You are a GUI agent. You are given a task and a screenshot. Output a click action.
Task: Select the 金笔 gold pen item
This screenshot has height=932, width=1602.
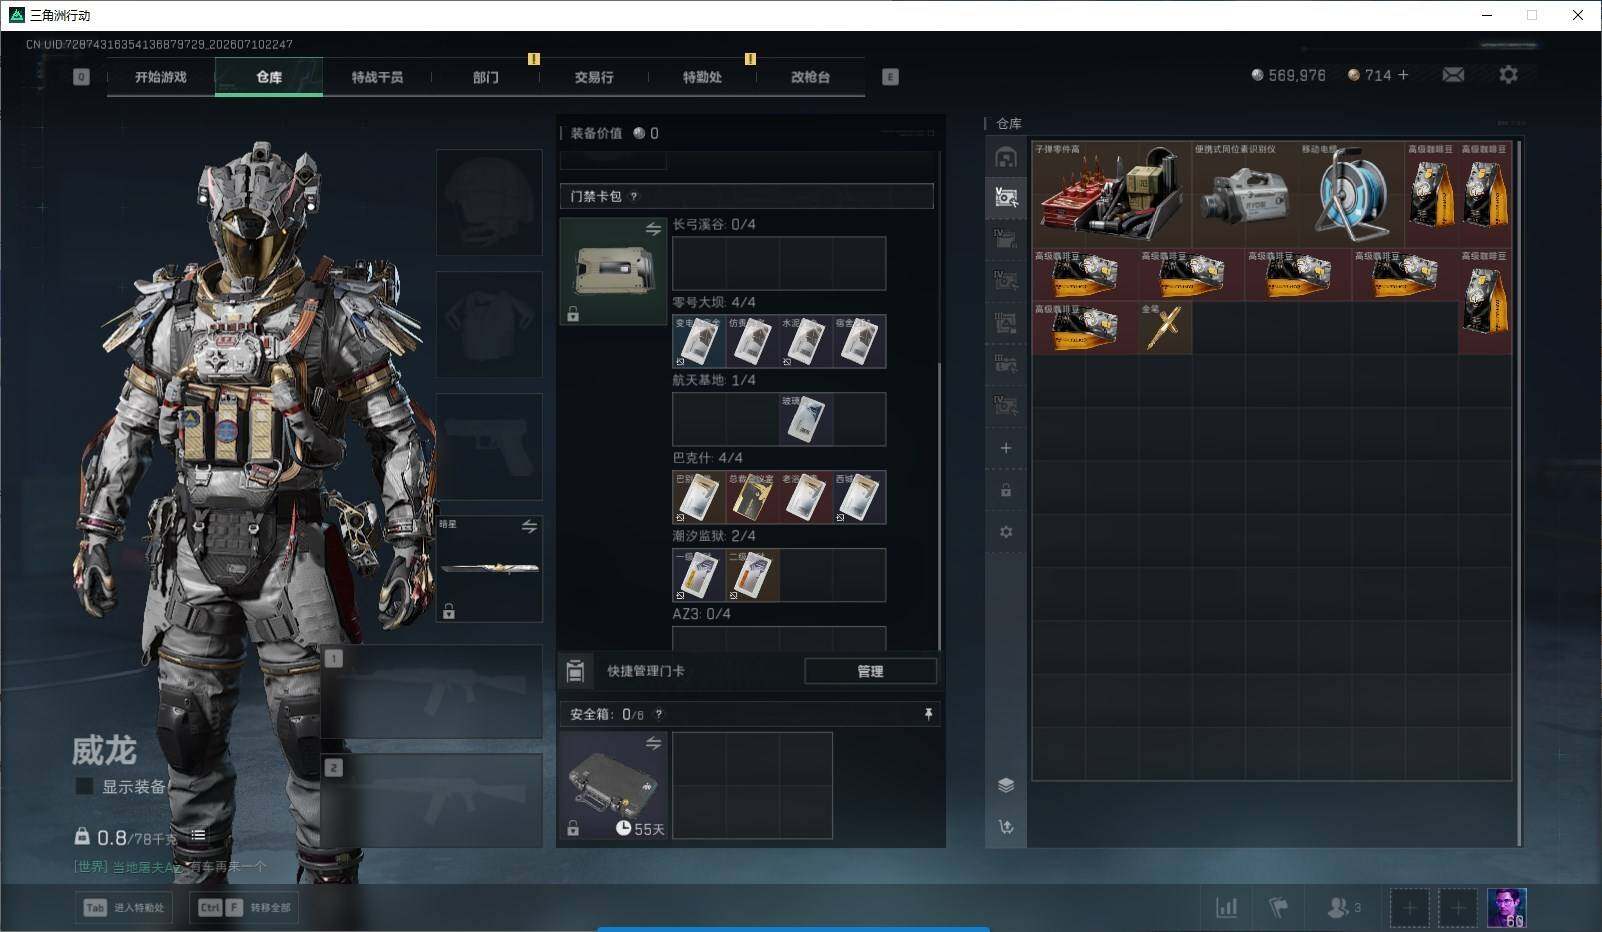coord(1165,328)
